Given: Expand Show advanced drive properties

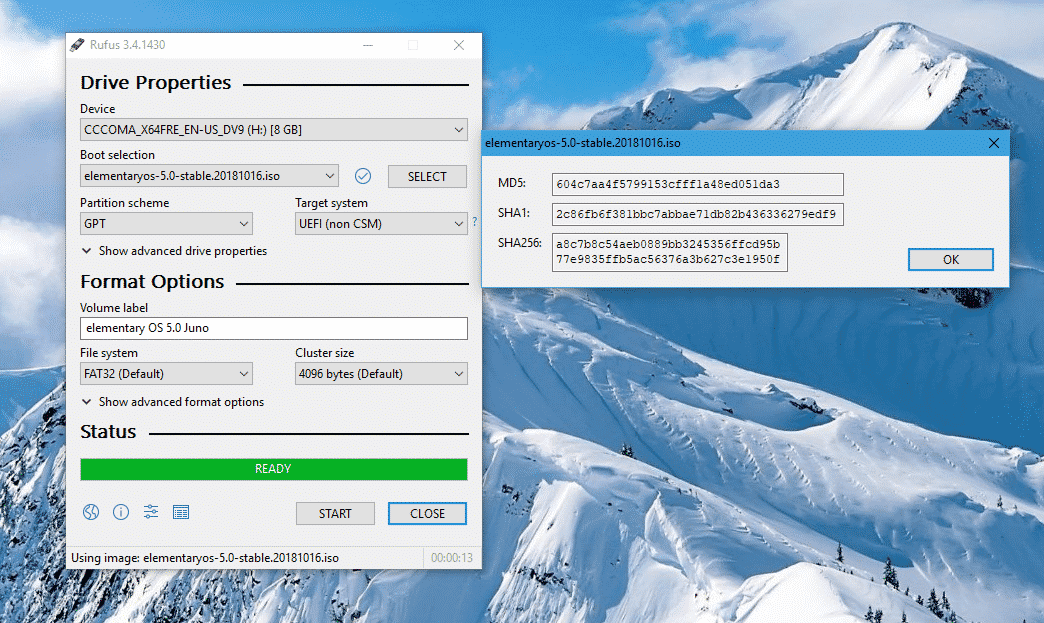Looking at the screenshot, I should 174,251.
